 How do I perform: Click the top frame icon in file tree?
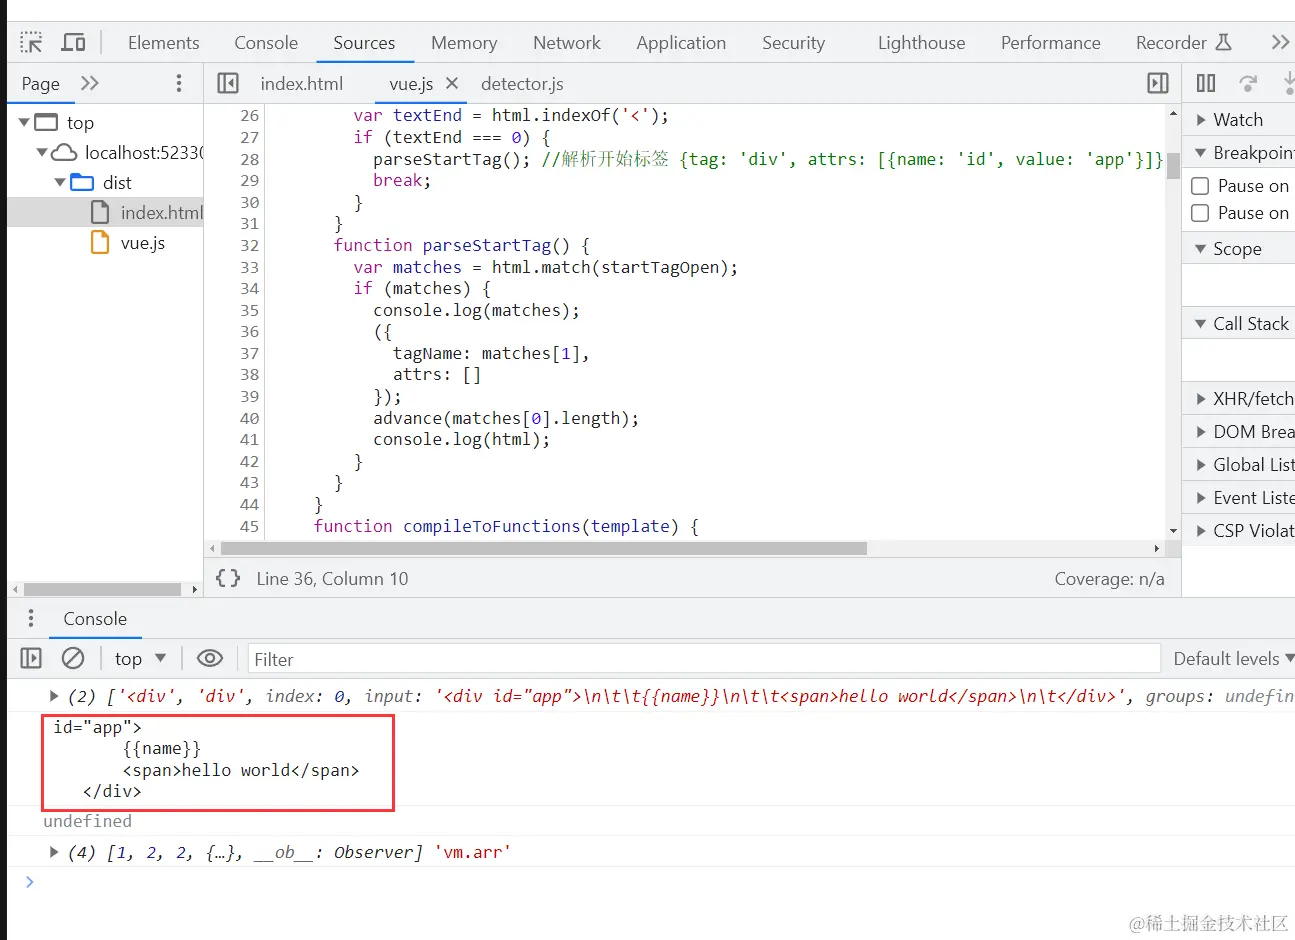tap(46, 122)
